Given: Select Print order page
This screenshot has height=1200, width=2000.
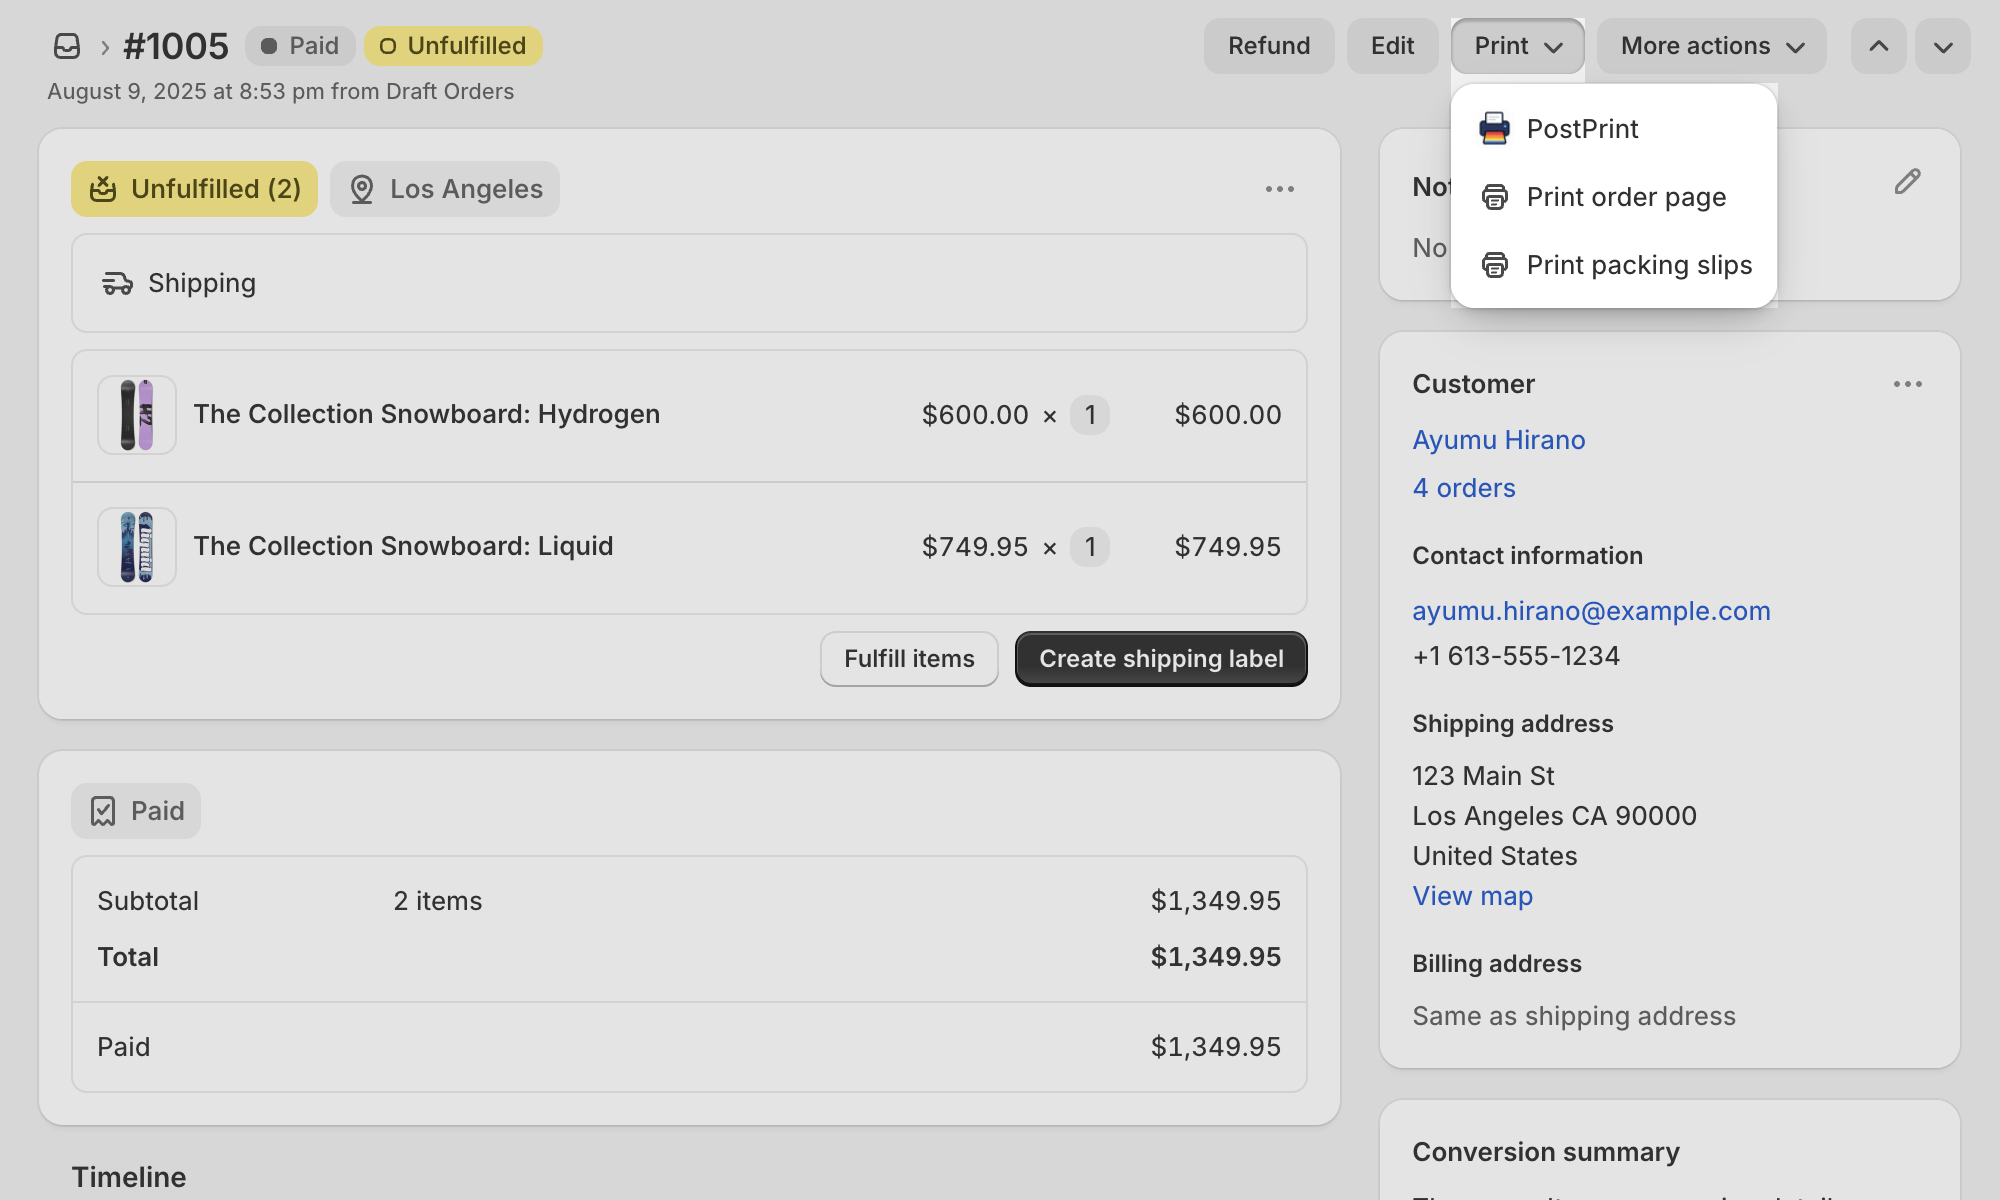Looking at the screenshot, I should 1626,197.
